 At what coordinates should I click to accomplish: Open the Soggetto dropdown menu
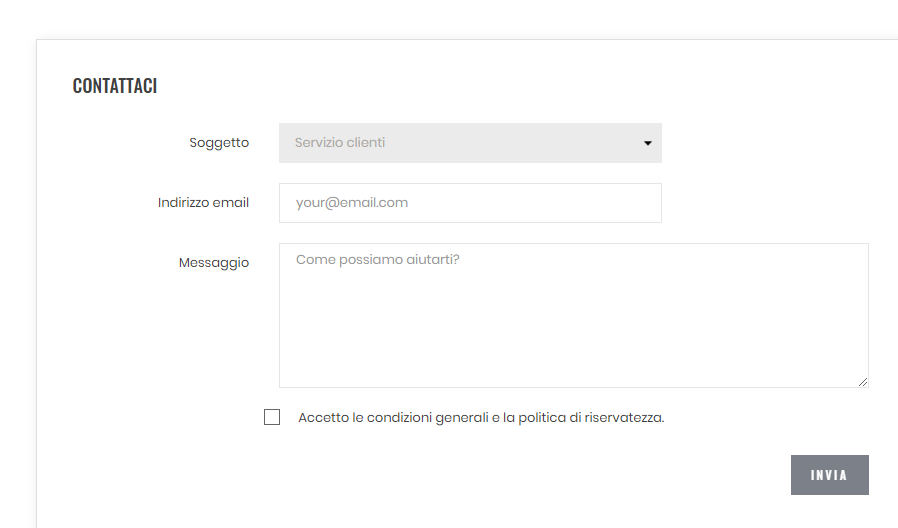470,143
